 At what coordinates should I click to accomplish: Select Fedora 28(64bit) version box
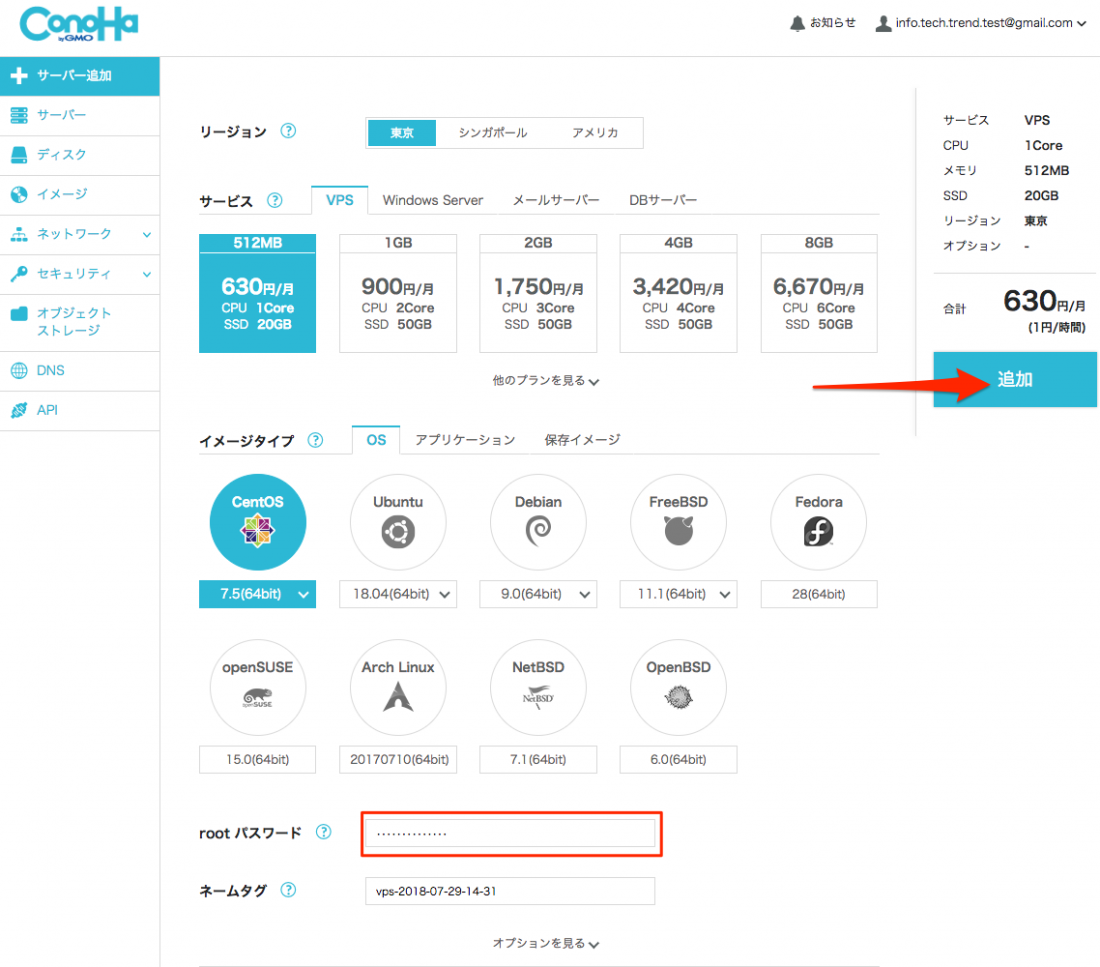pyautogui.click(x=819, y=594)
